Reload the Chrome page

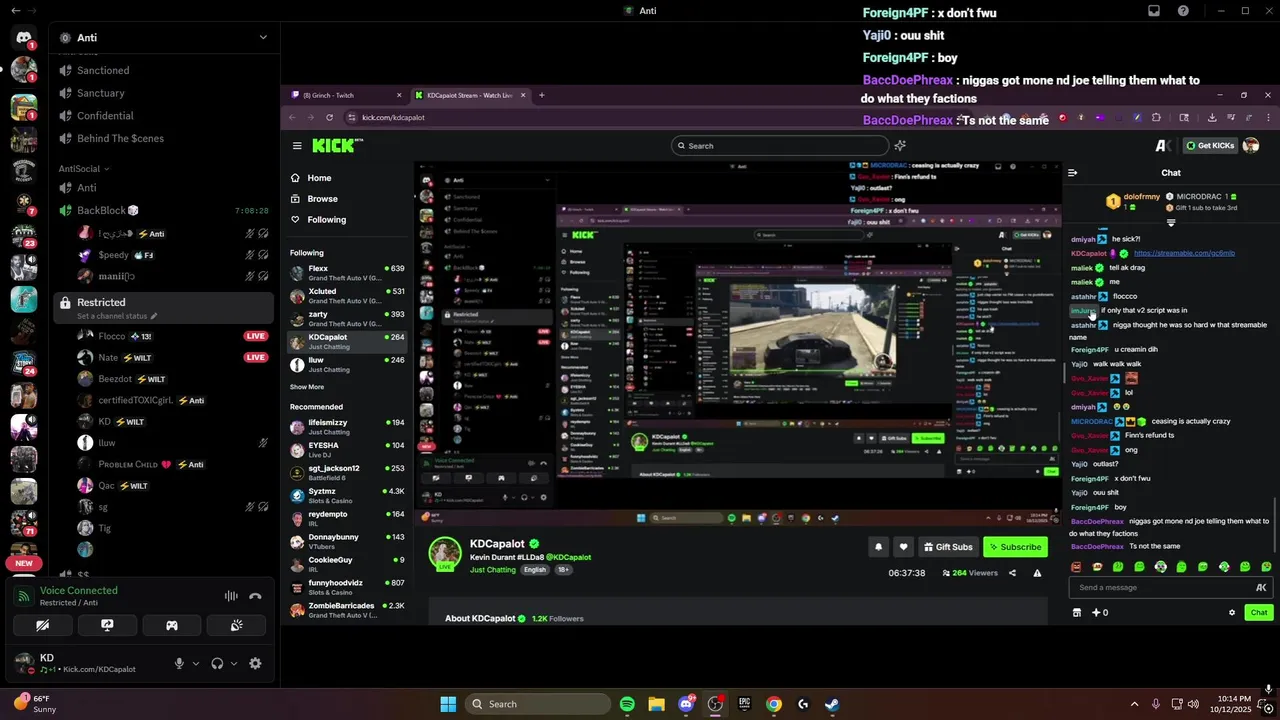point(329,117)
